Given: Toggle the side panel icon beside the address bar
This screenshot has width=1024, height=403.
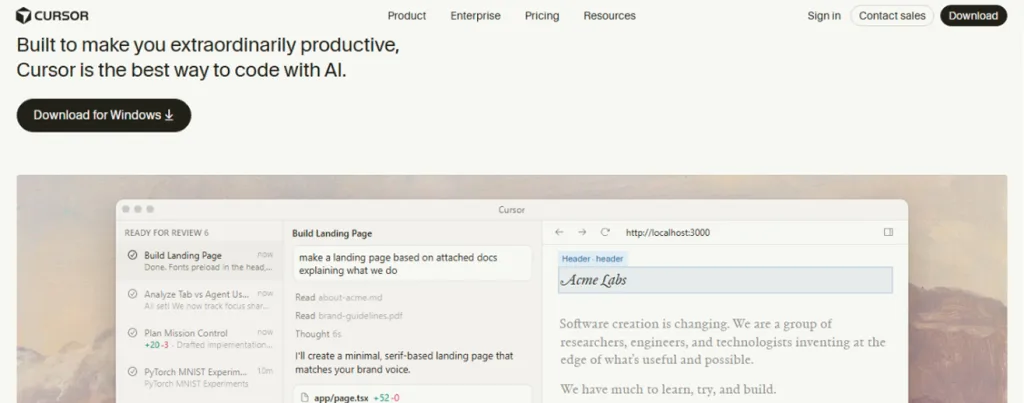Looking at the screenshot, I should 888,232.
